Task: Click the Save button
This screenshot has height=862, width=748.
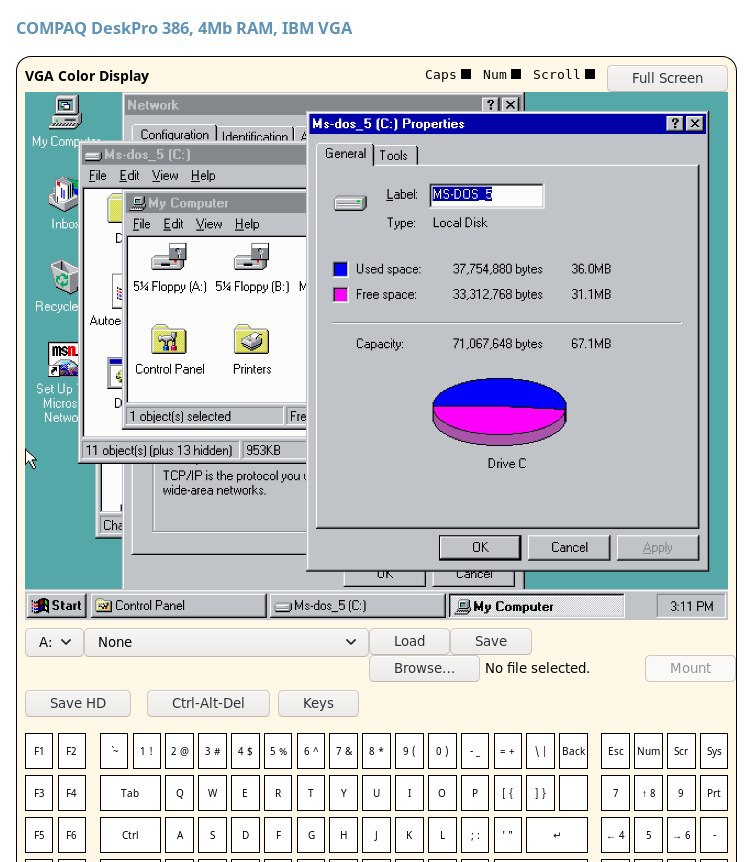Action: pos(491,641)
